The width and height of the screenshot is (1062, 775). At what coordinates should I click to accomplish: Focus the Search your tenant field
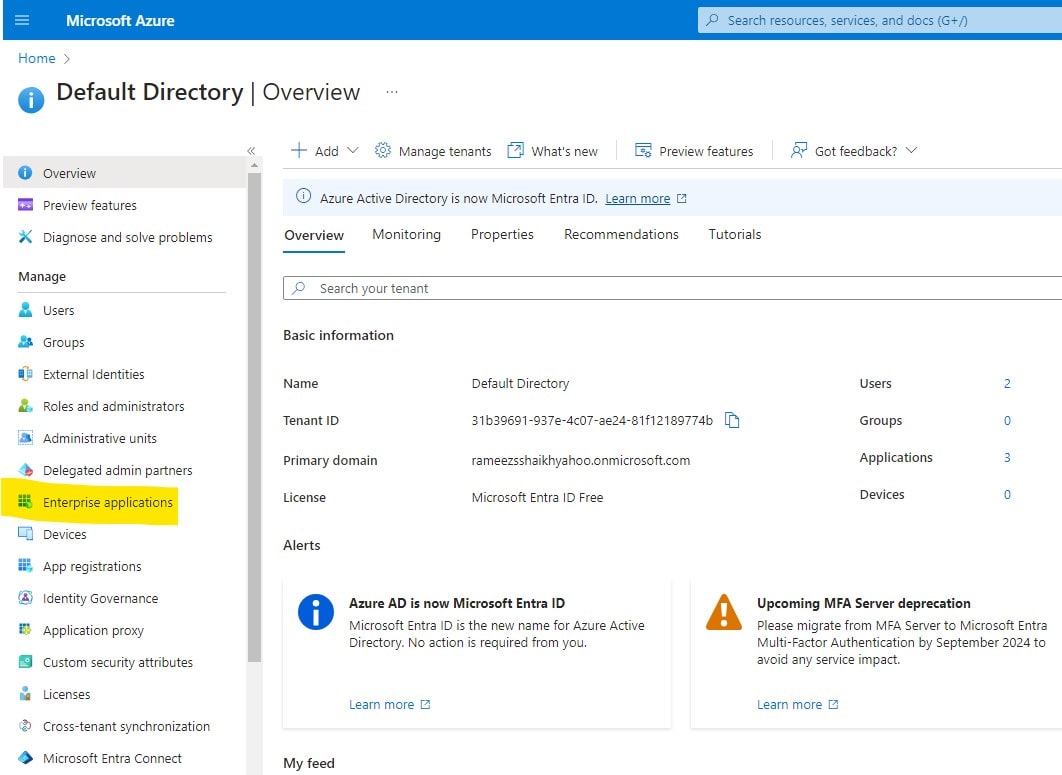672,288
